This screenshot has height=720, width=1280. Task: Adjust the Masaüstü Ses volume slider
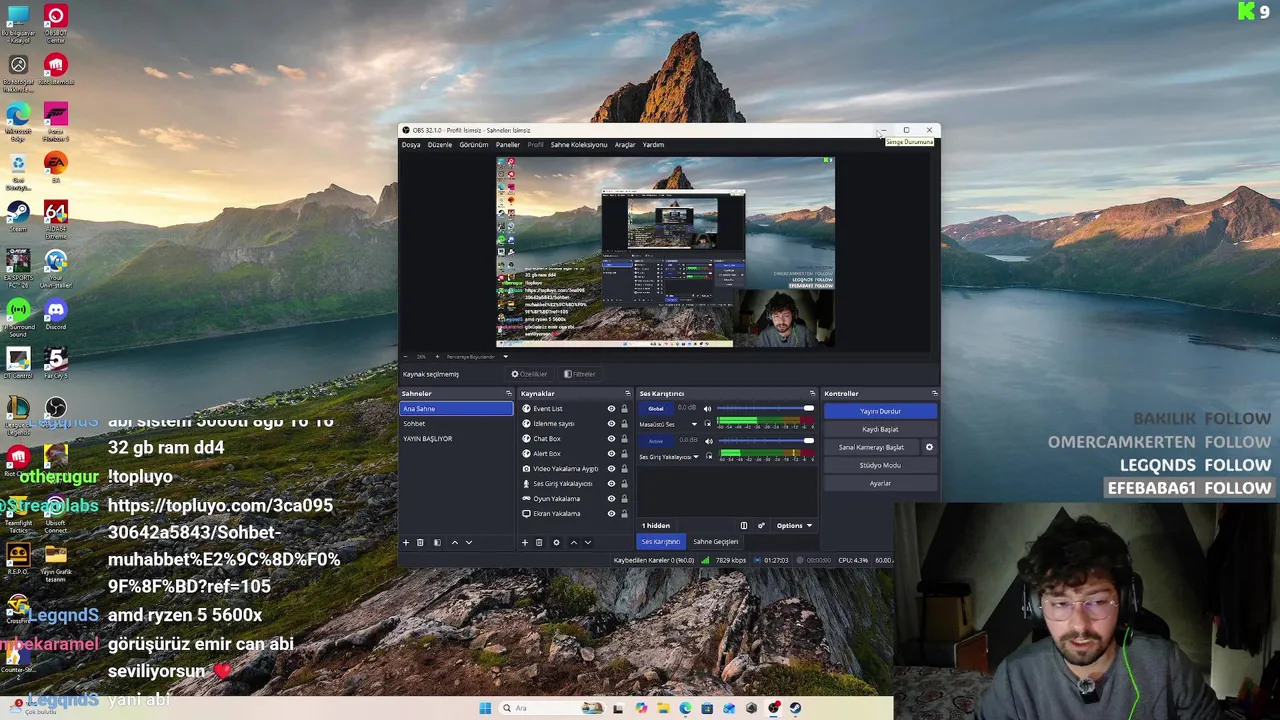(767, 409)
